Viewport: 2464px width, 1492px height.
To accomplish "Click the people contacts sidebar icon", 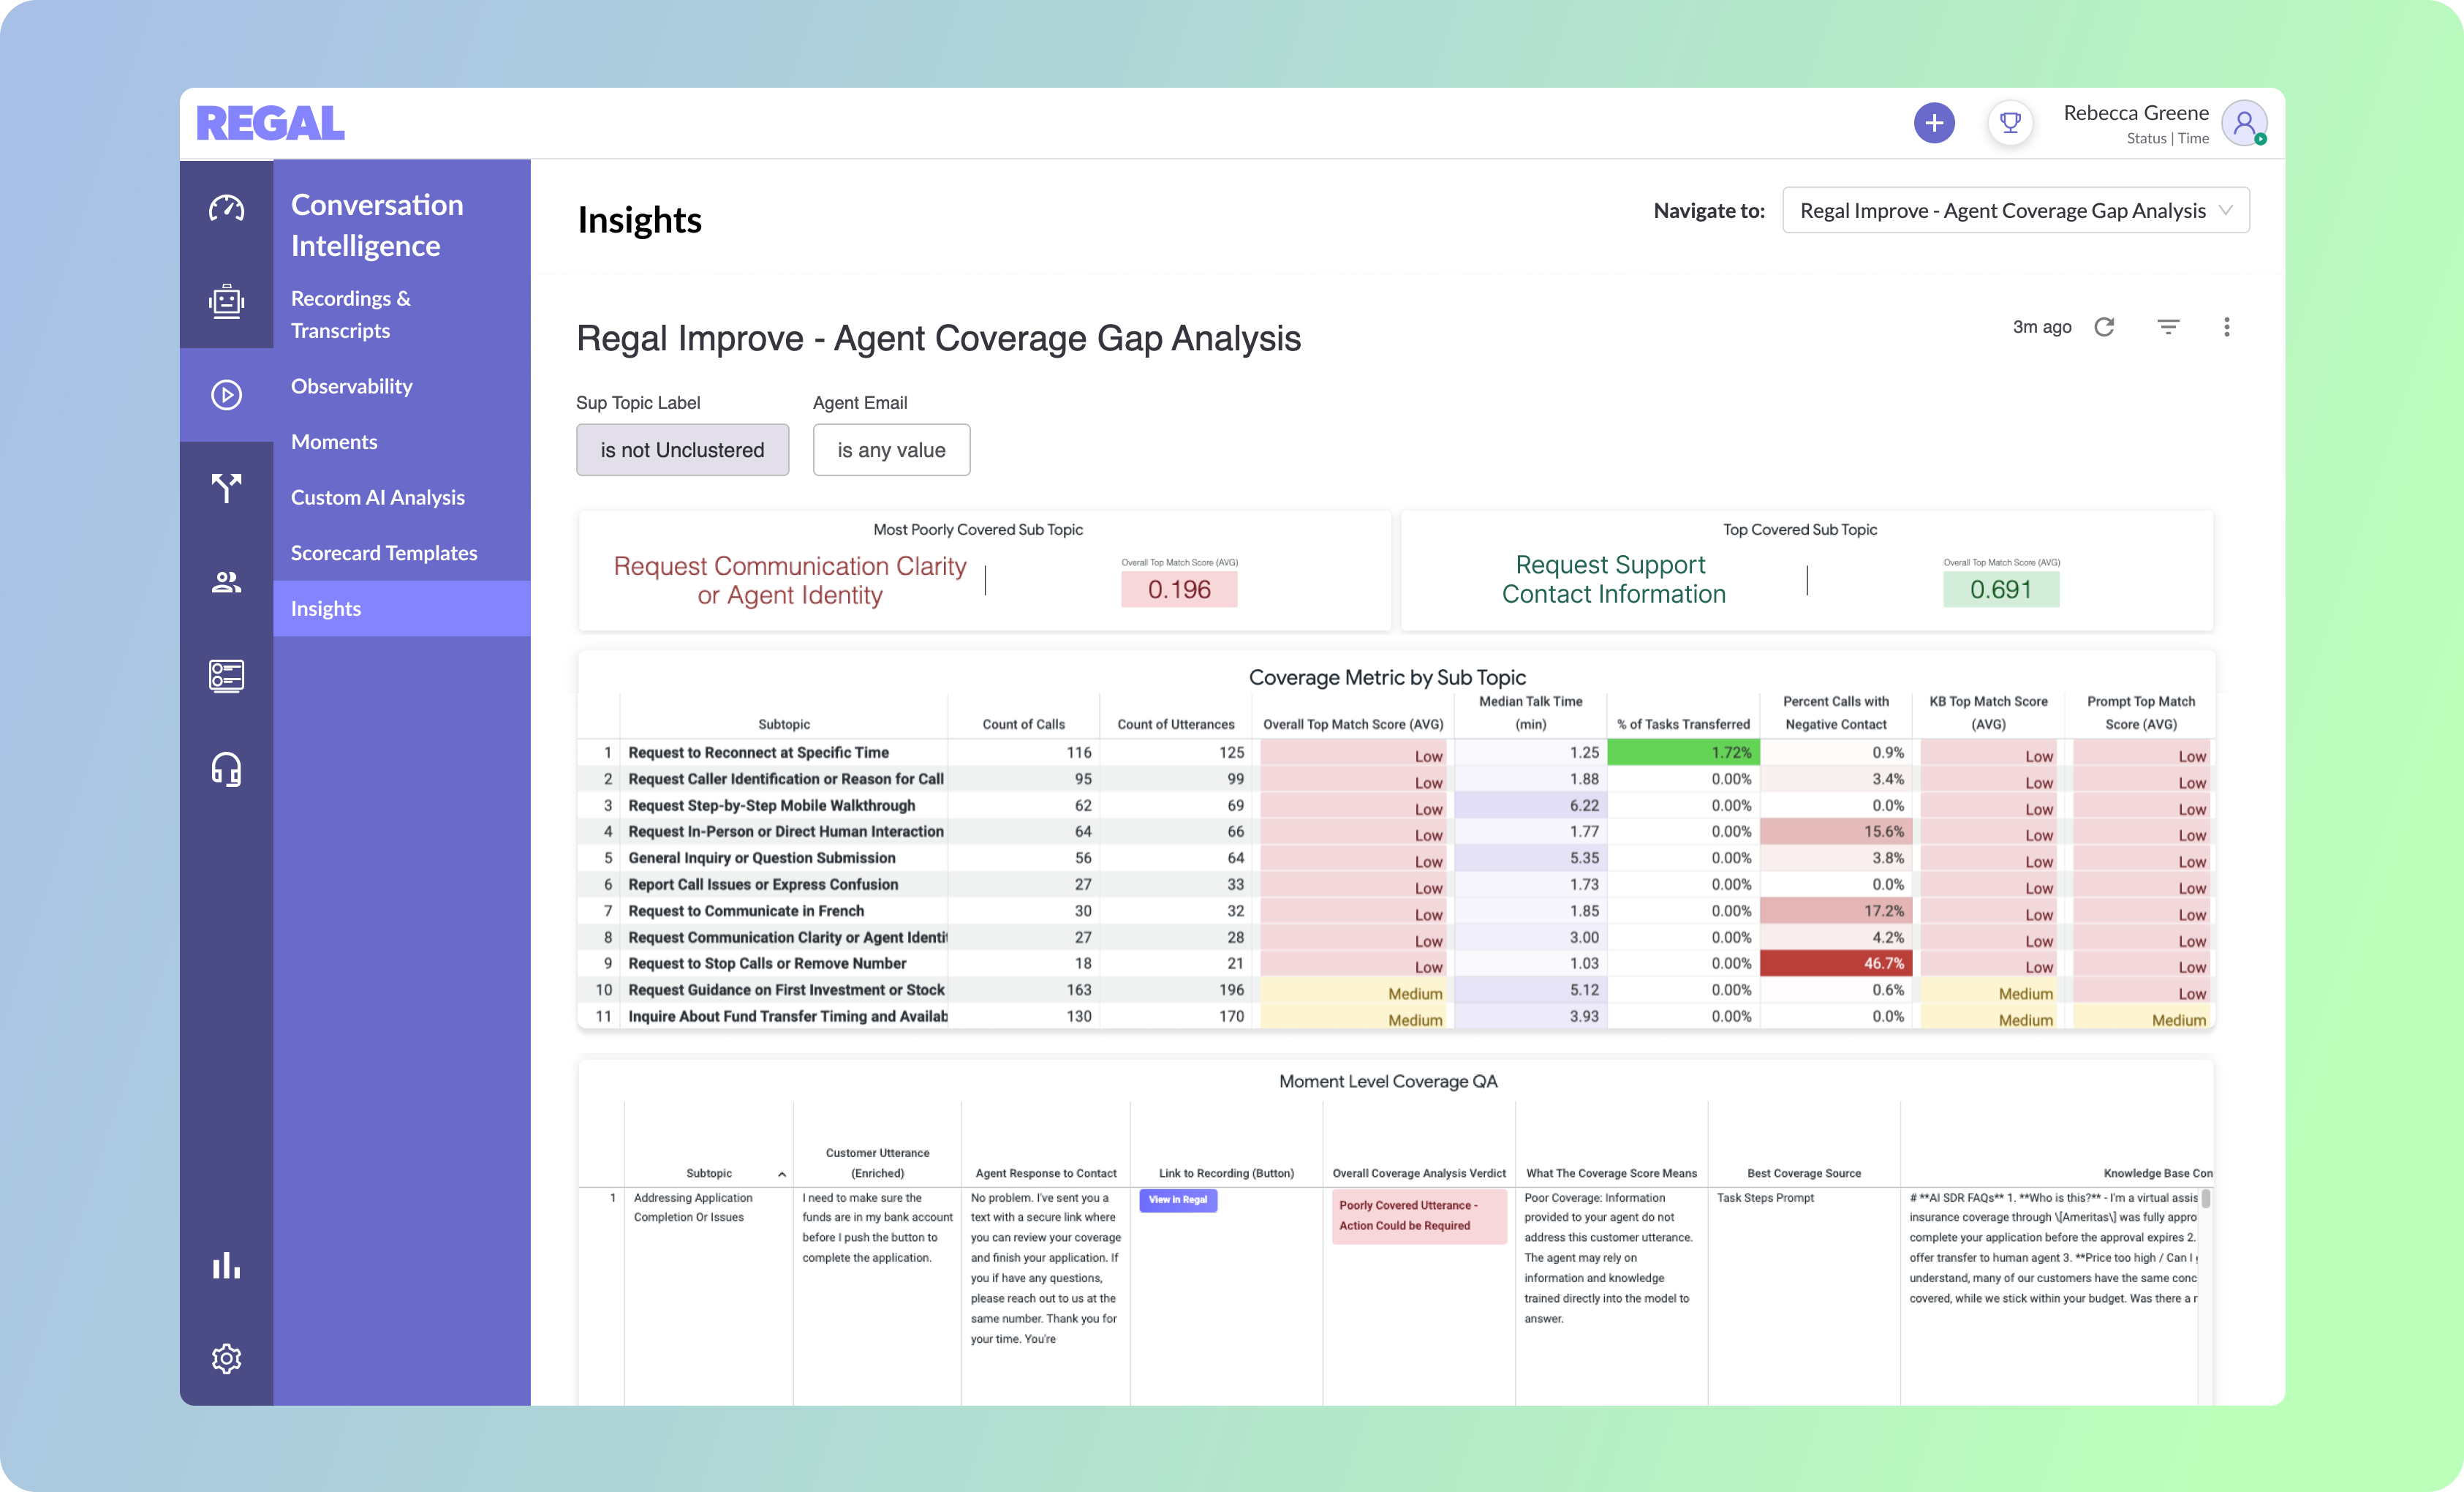I will point(226,582).
